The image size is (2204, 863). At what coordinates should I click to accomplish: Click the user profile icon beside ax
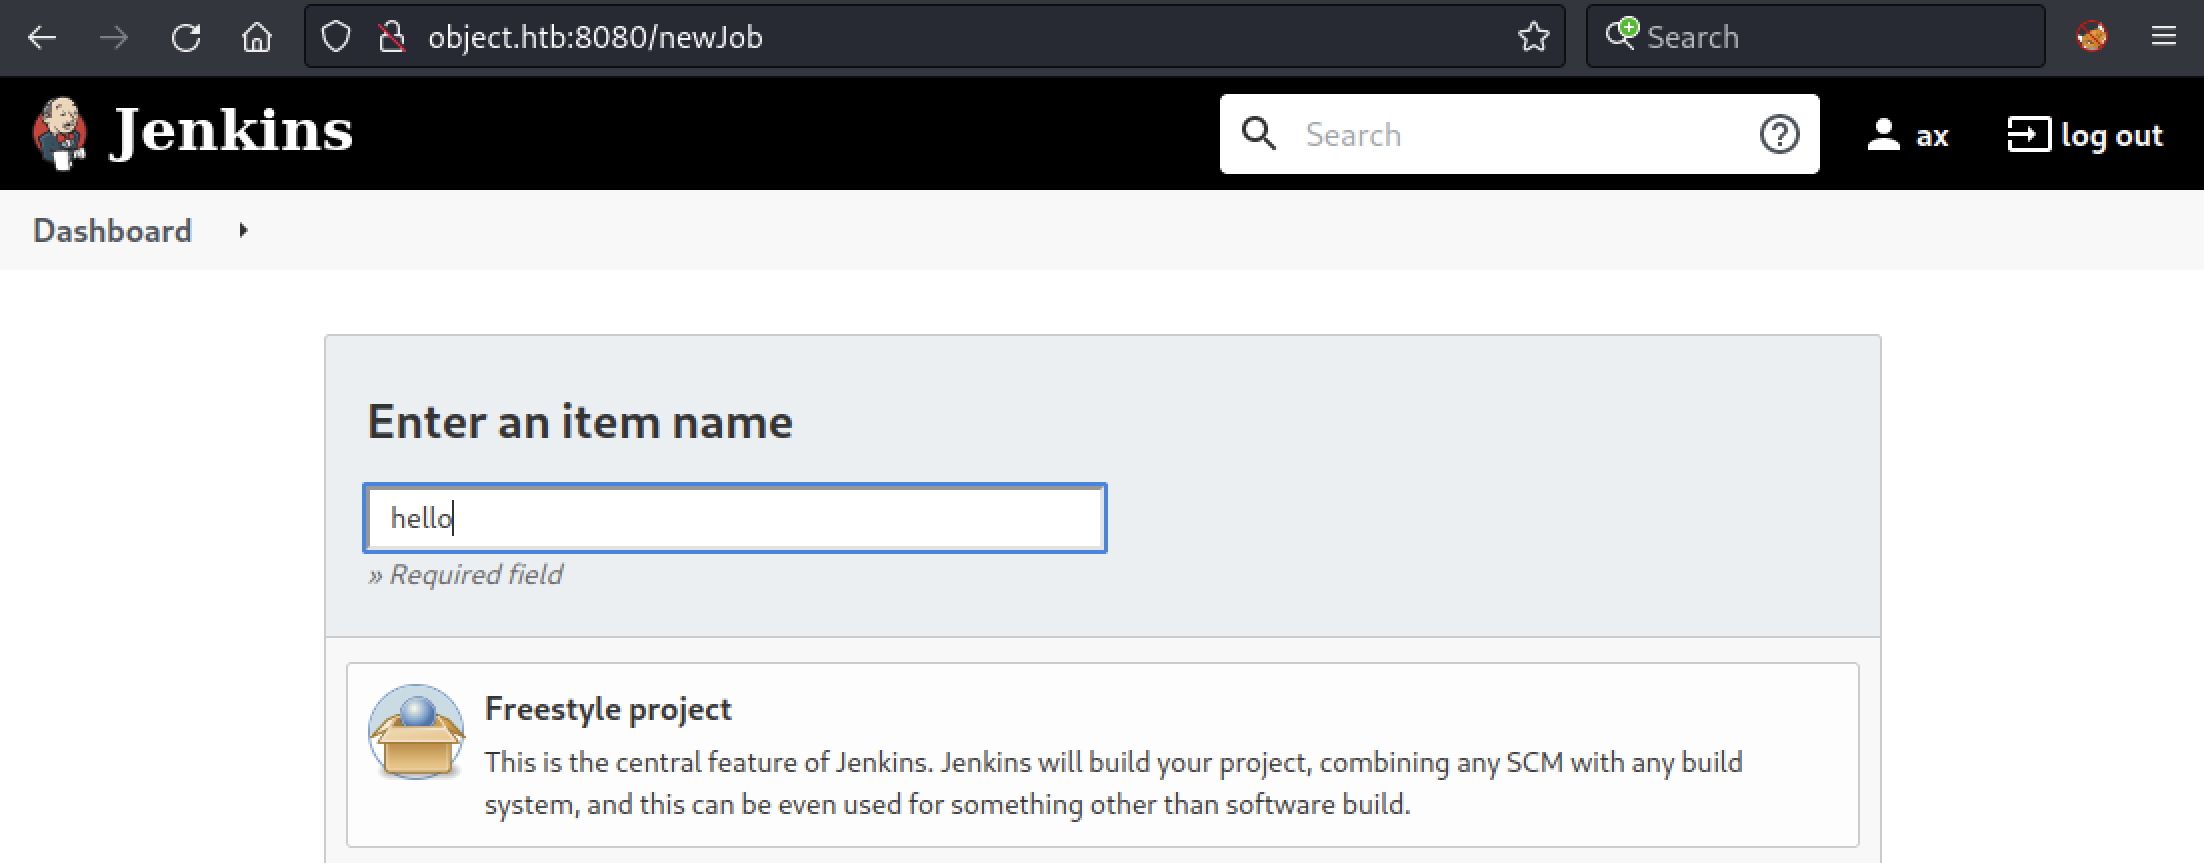click(1883, 135)
